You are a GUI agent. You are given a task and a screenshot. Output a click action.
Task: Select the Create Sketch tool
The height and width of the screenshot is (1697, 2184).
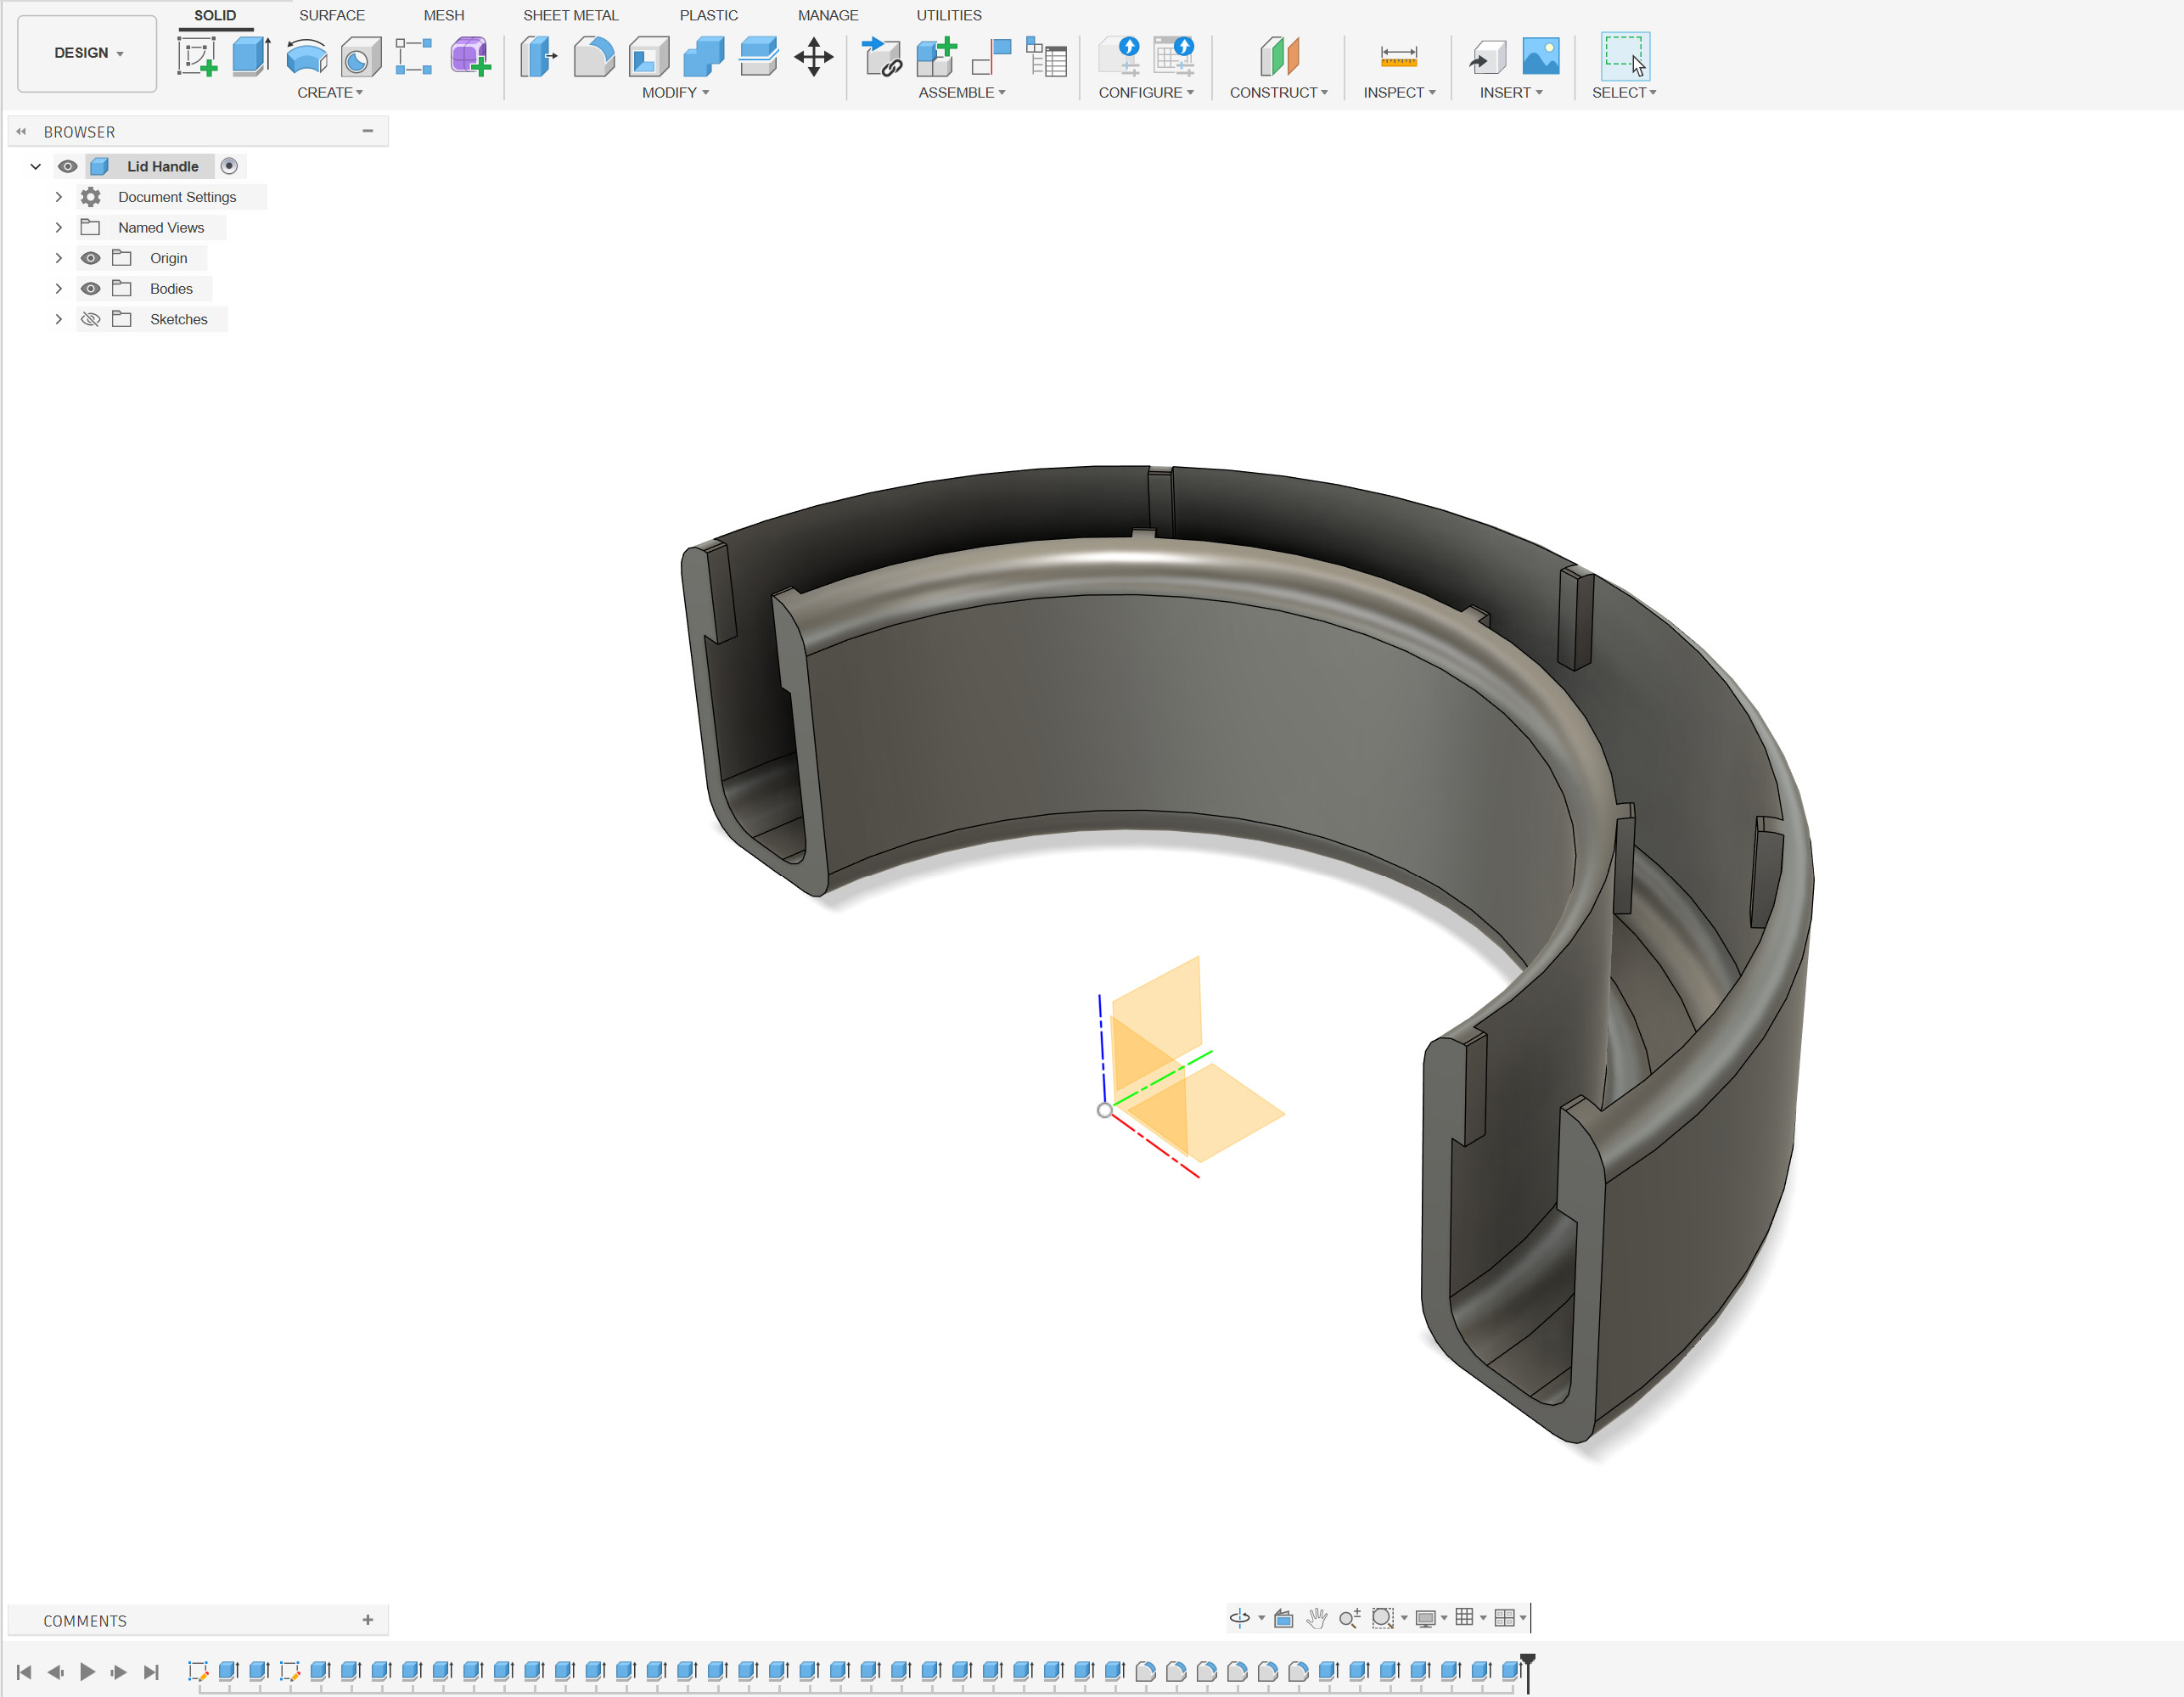coord(198,57)
